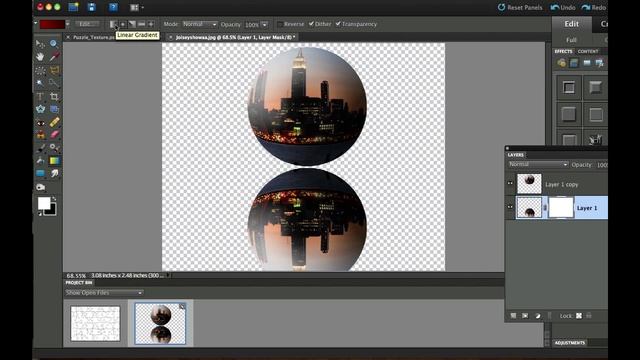Screen dimensions: 640x360
Task: Click the gradient Edit button
Action: tap(87, 24)
